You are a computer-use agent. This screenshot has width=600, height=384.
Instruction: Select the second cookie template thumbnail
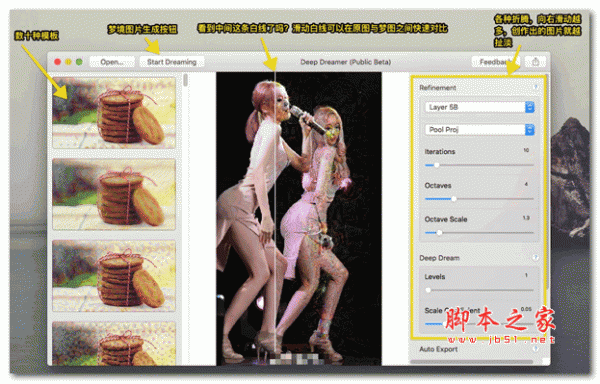click(x=114, y=195)
